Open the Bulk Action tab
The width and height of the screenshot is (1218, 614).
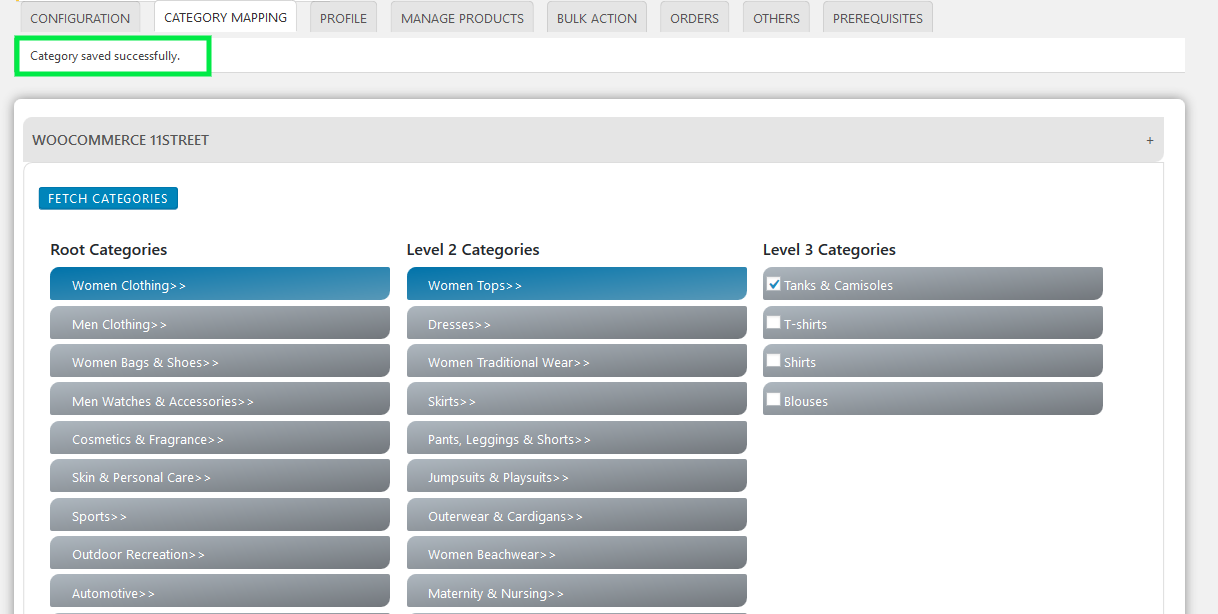coord(597,18)
